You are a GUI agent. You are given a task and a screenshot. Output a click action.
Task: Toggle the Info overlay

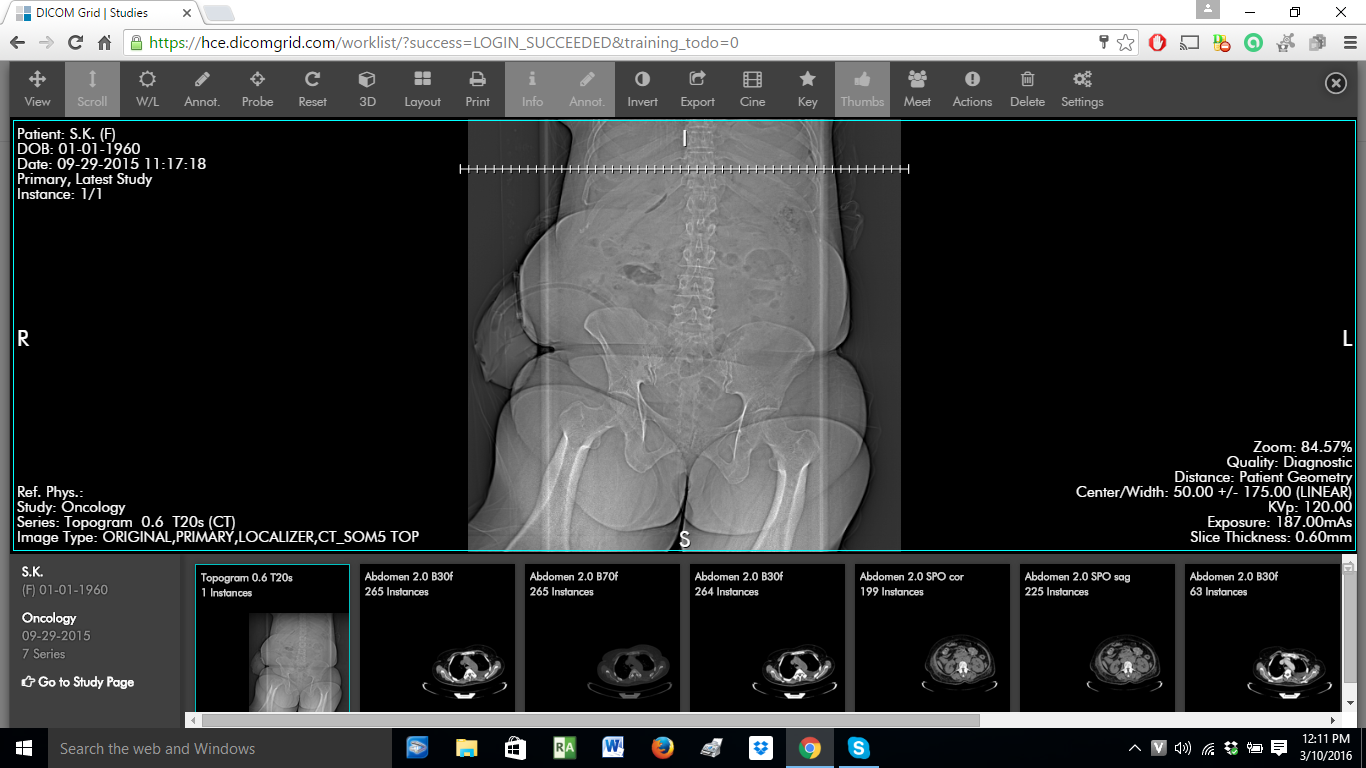[x=532, y=89]
